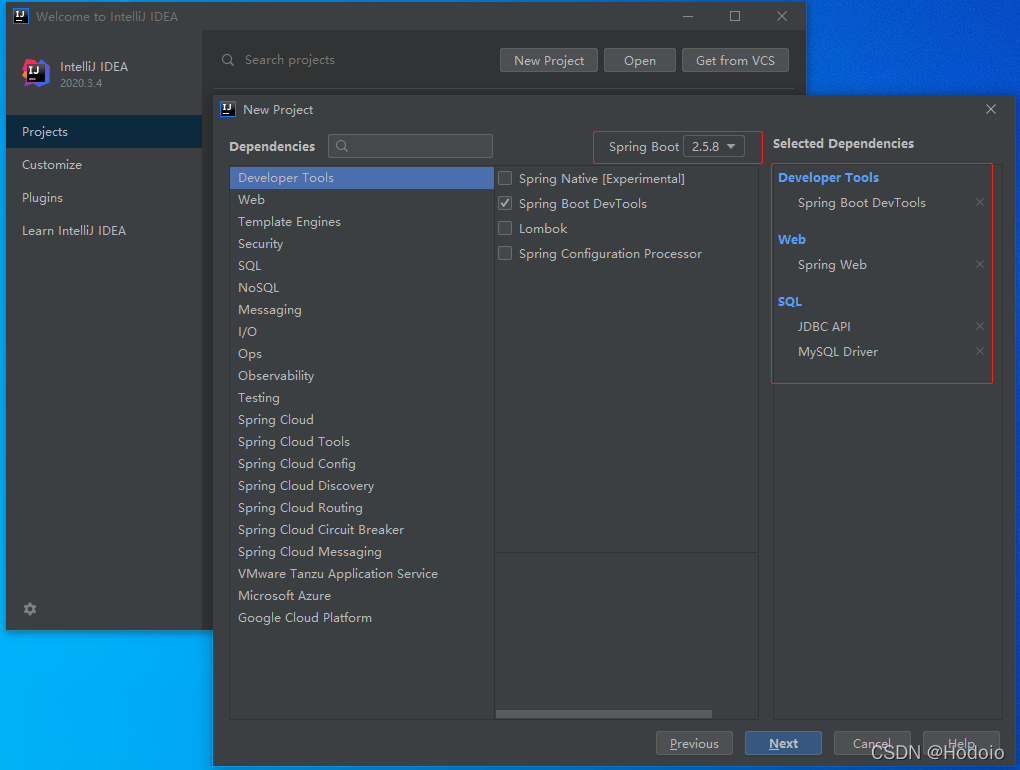The width and height of the screenshot is (1020, 770).
Task: Select Spring Cloud Config category
Action: tap(362, 464)
